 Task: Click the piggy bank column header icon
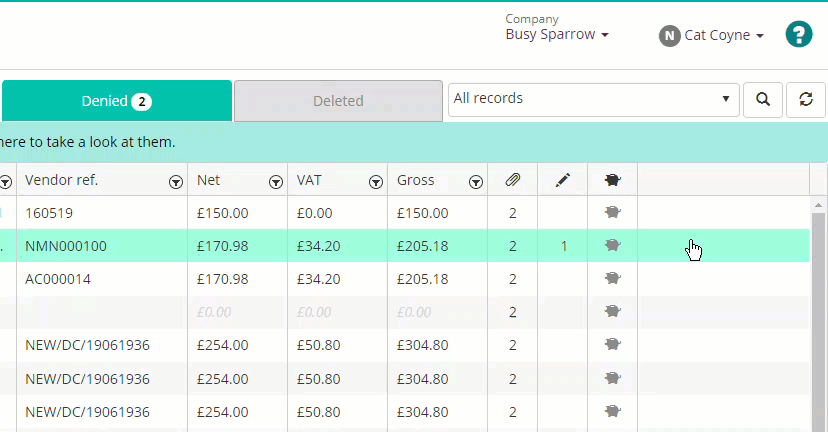613,180
